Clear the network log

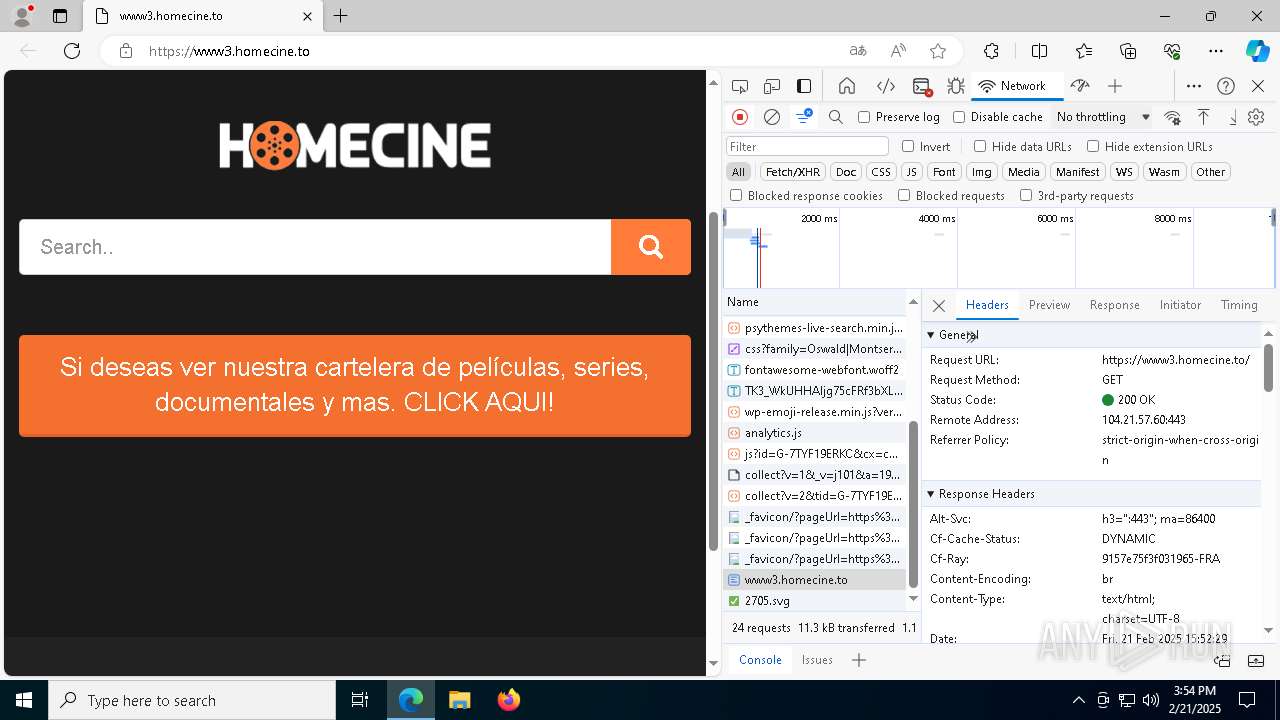[x=772, y=117]
